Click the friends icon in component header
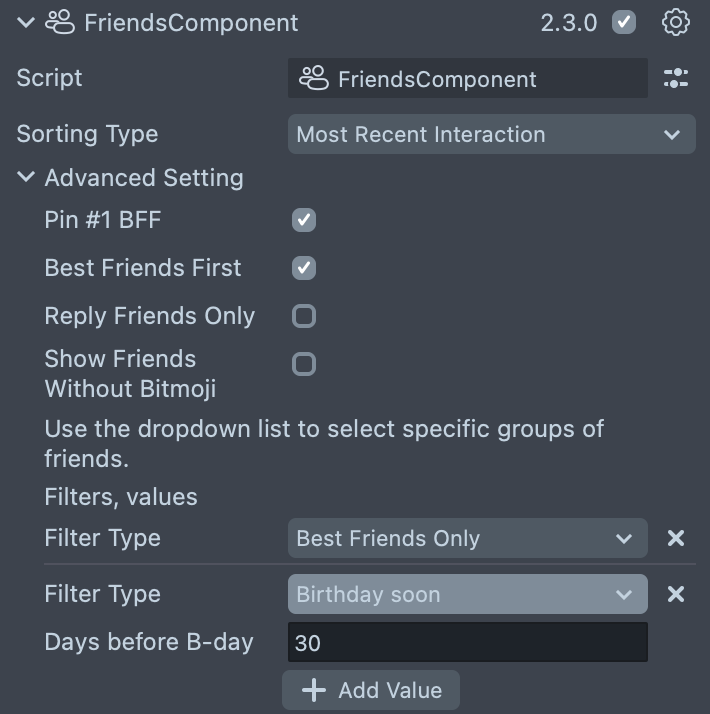This screenshot has width=710, height=714. point(60,22)
